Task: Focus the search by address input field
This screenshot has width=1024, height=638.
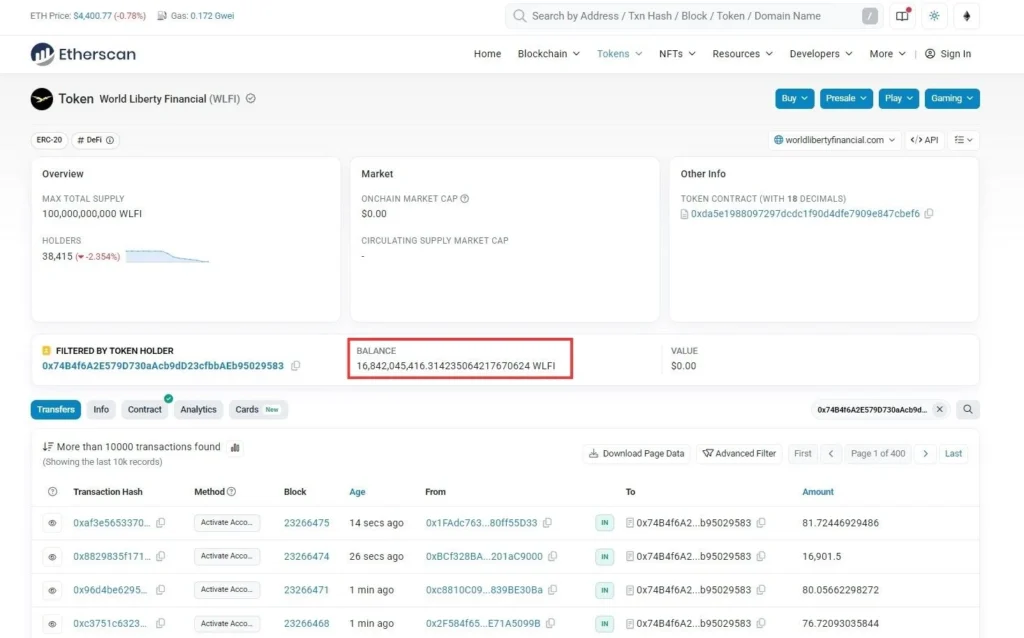Action: coord(692,16)
